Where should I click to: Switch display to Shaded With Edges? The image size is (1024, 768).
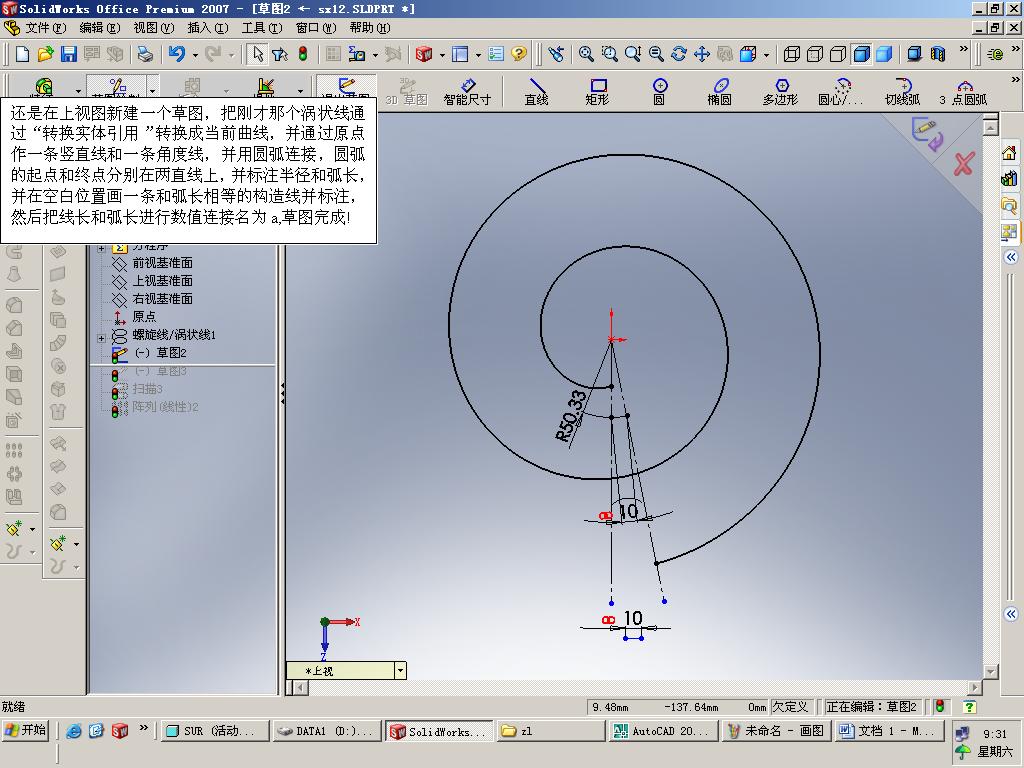tap(861, 54)
